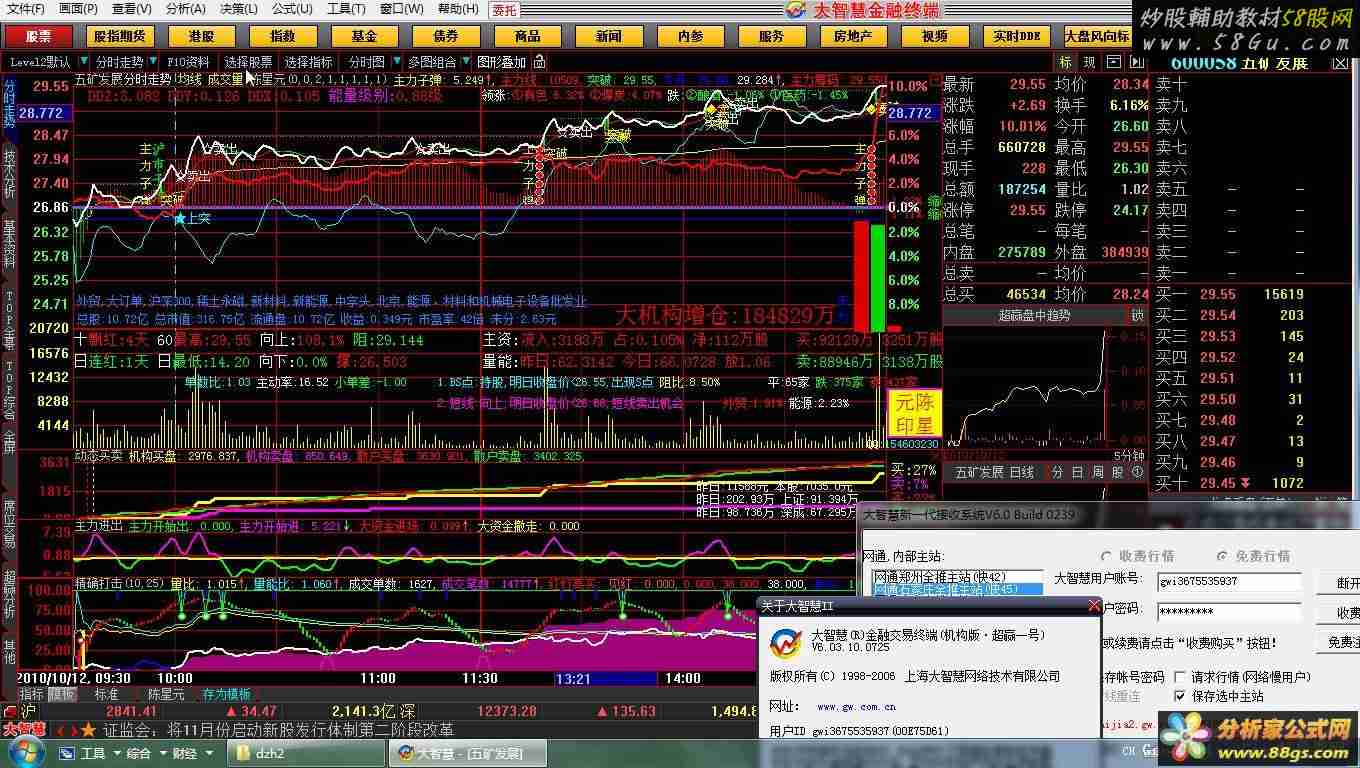Click the 大智慧 logo in About dialog
The width and height of the screenshot is (1360, 768).
pyautogui.click(x=785, y=643)
